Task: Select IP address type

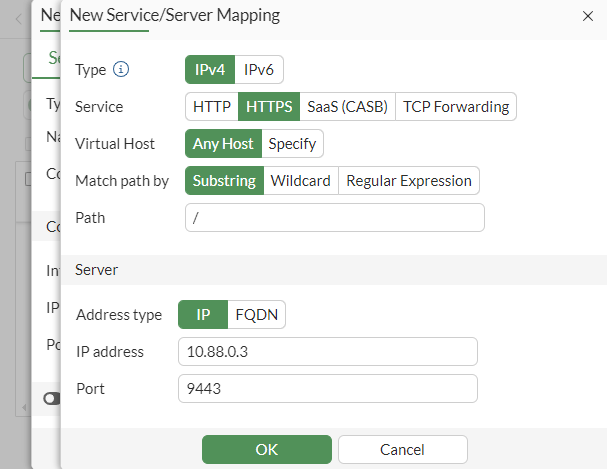Action: coord(203,315)
